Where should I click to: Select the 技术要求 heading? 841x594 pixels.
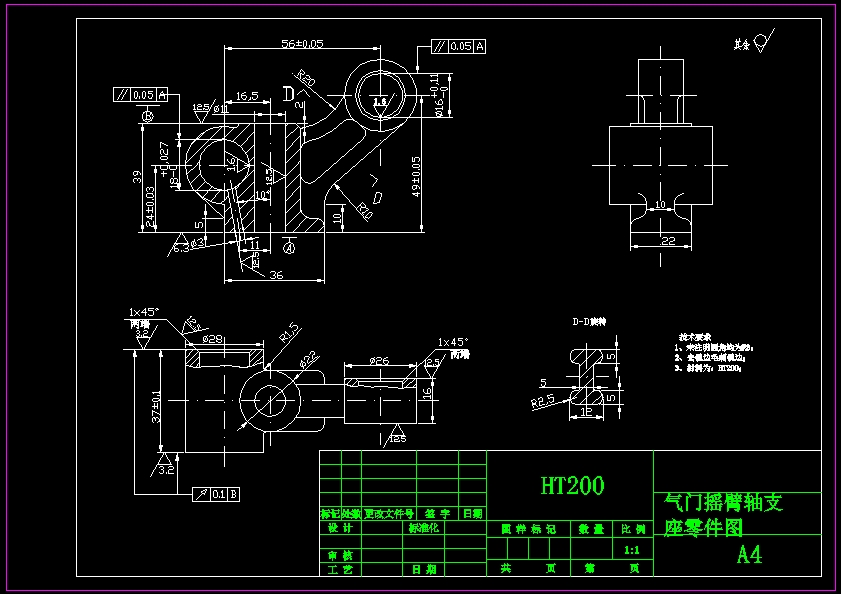[695, 337]
